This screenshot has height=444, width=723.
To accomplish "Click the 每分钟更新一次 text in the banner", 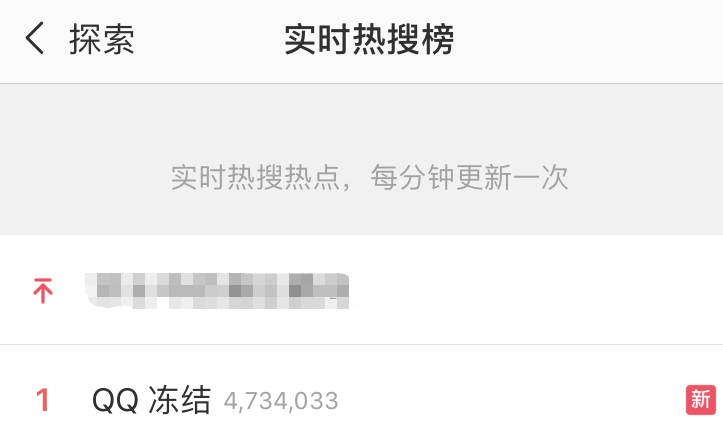I will [469, 177].
